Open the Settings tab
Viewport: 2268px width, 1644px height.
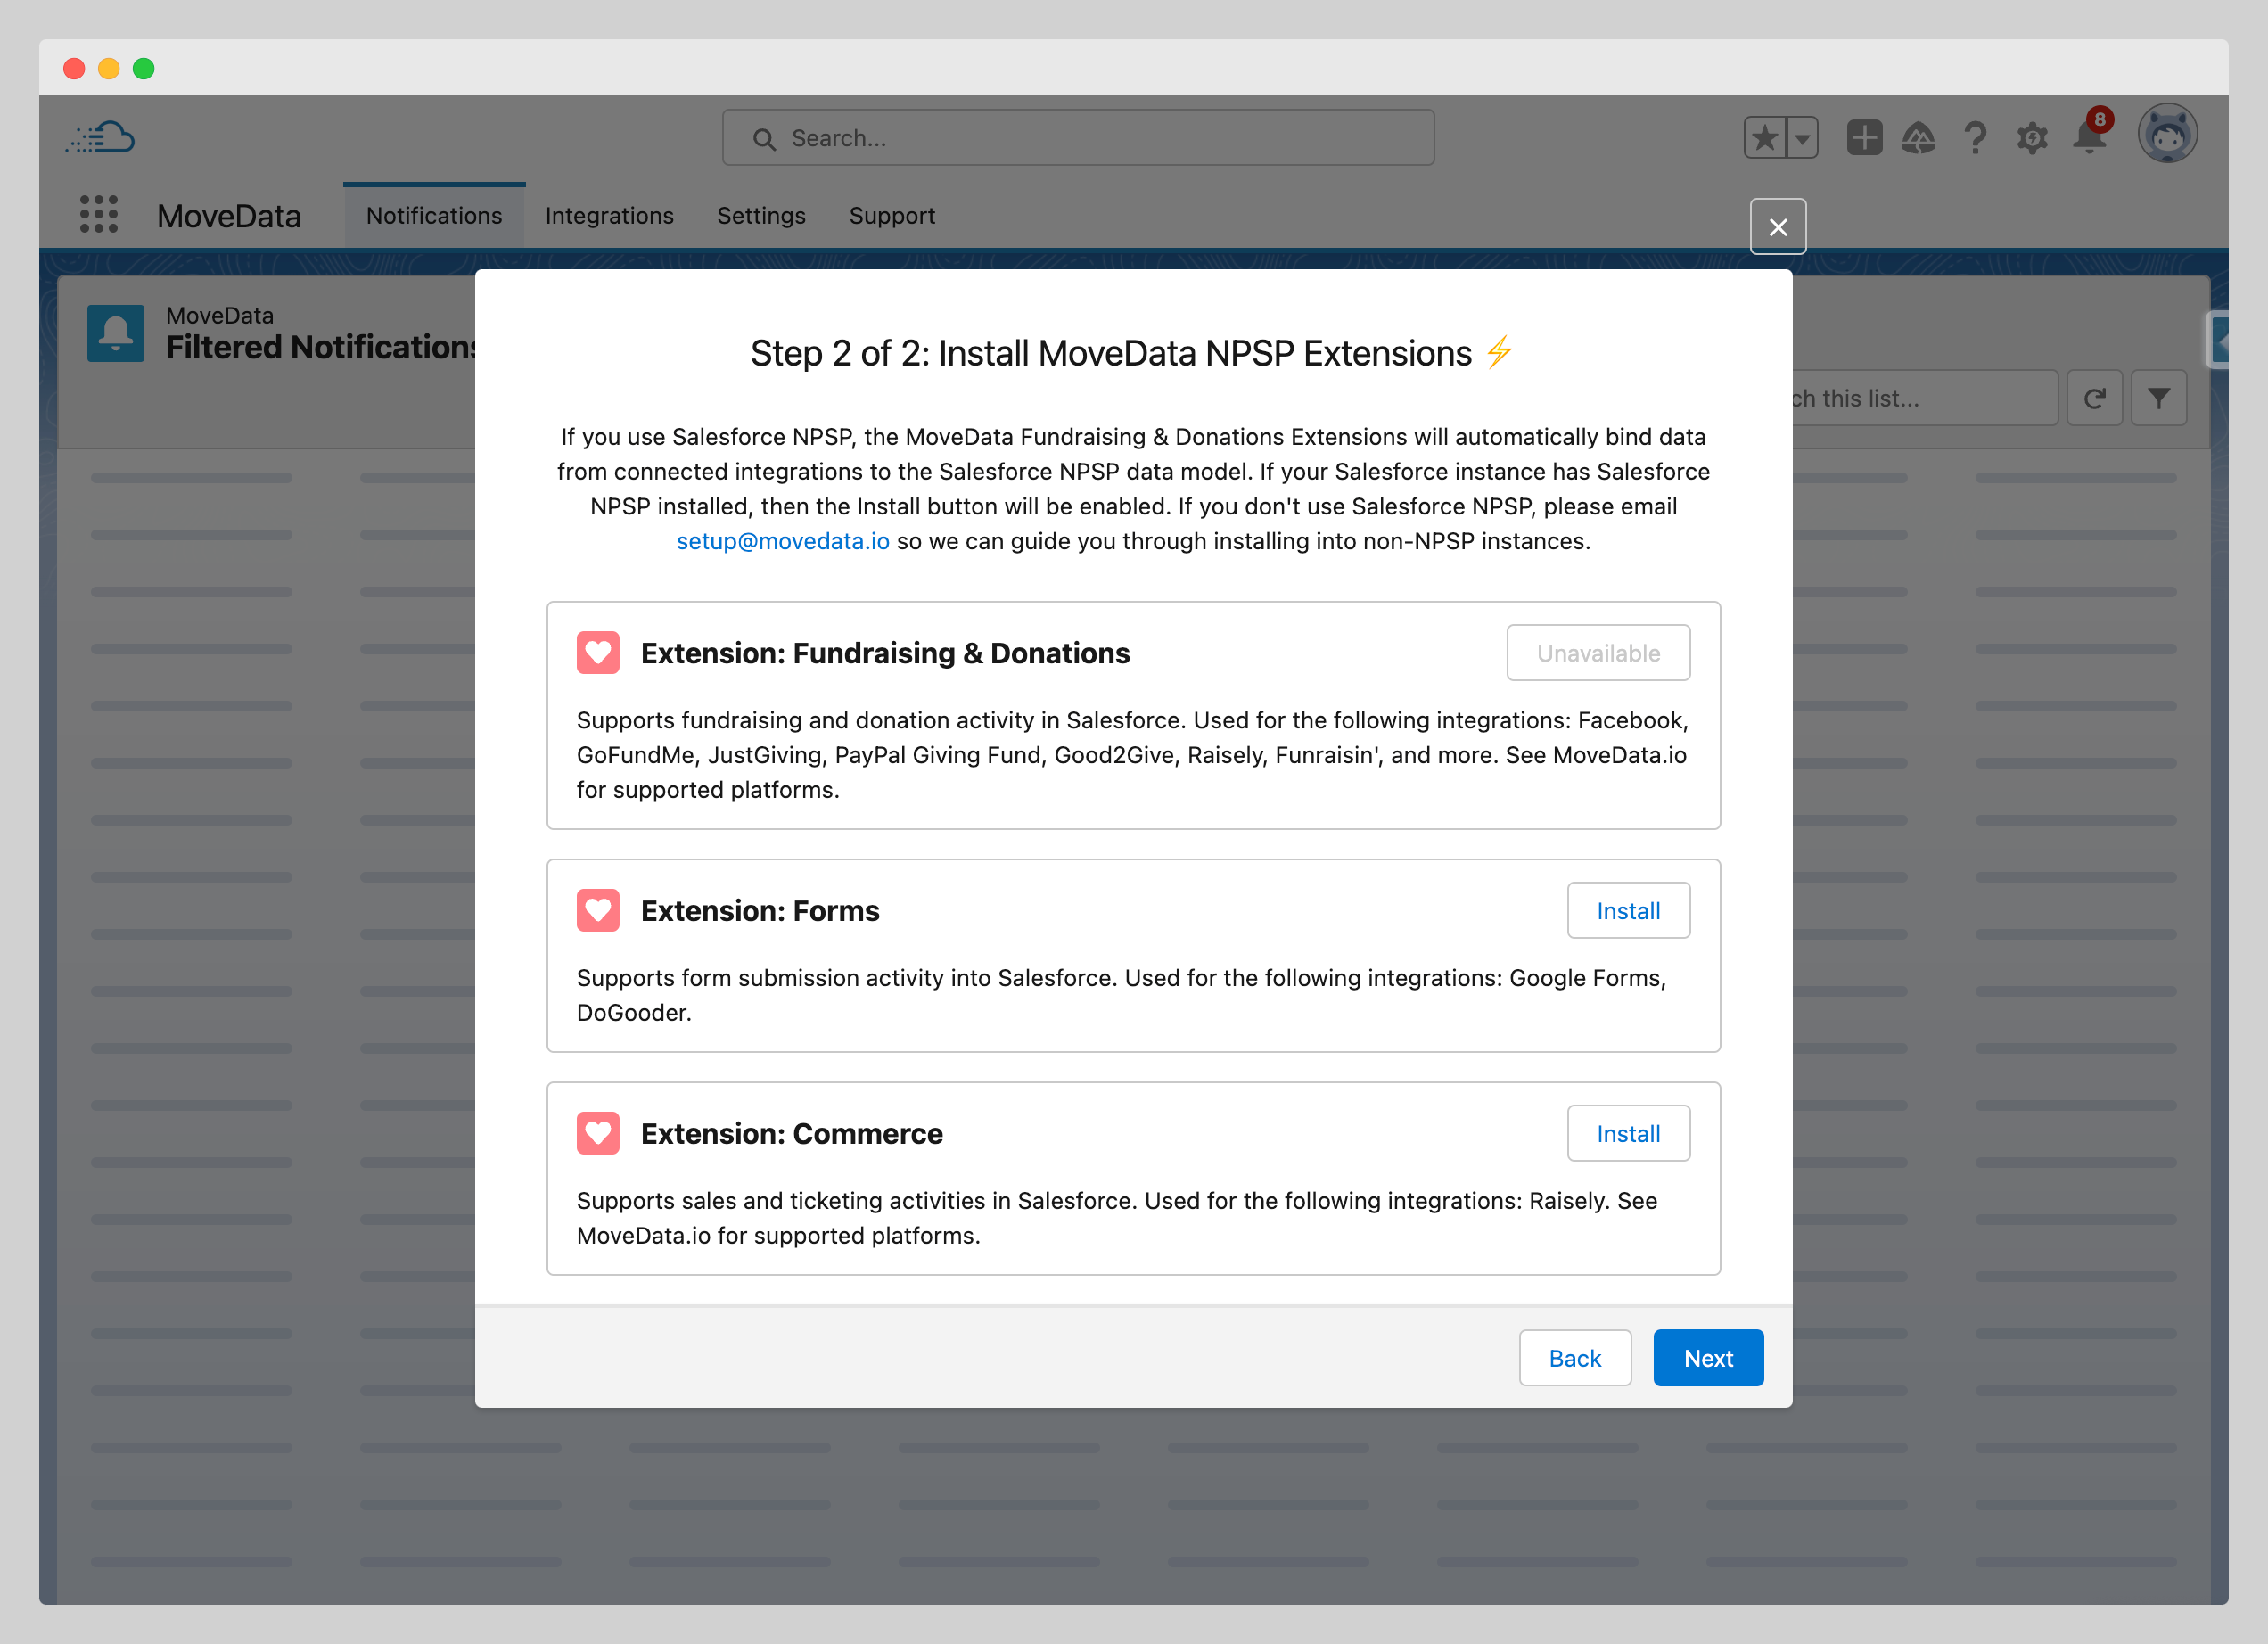click(x=761, y=216)
